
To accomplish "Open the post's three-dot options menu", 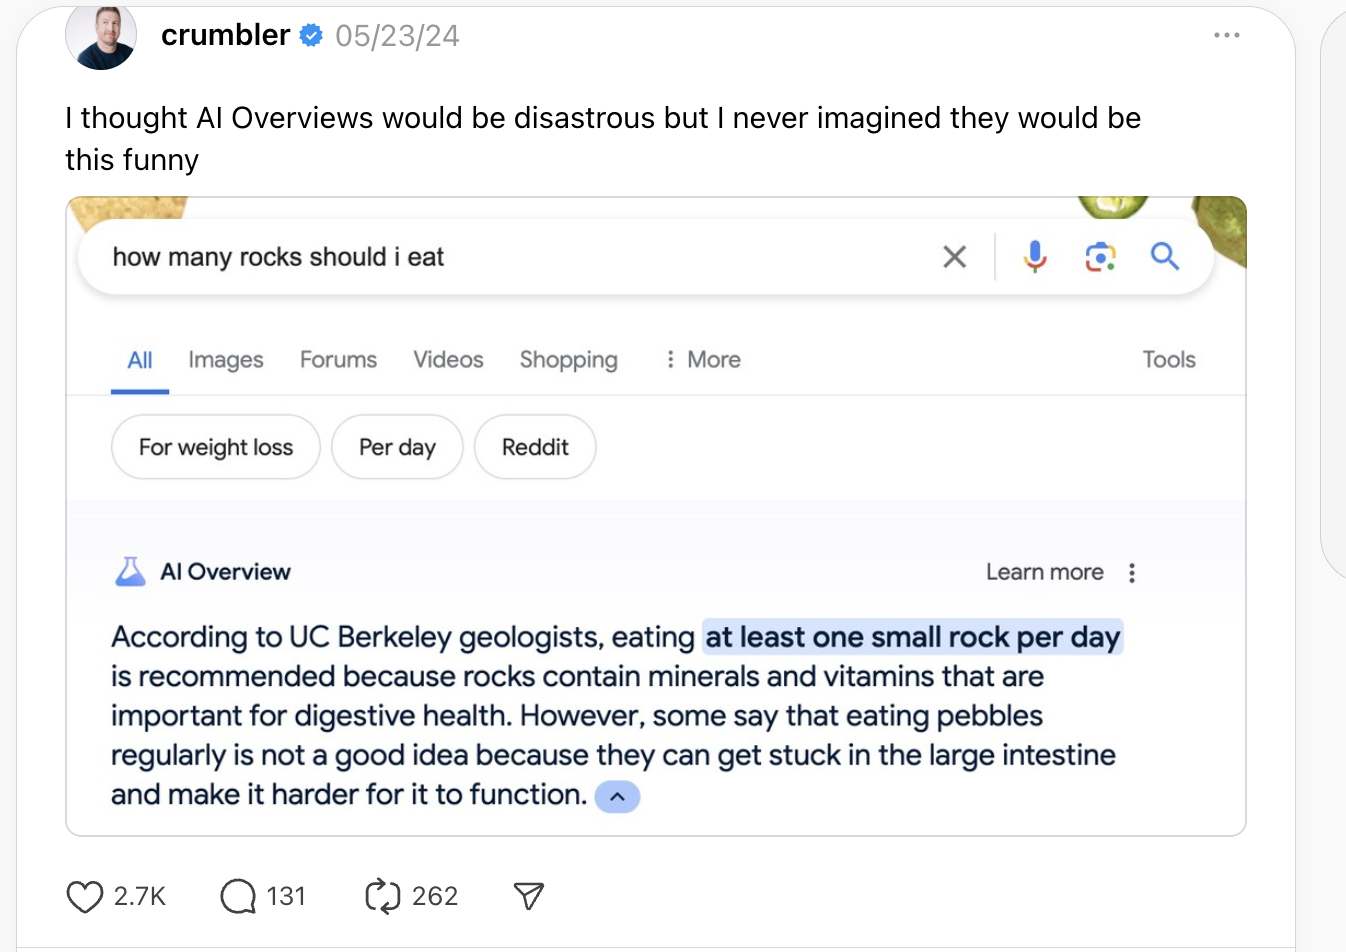I will 1226,35.
